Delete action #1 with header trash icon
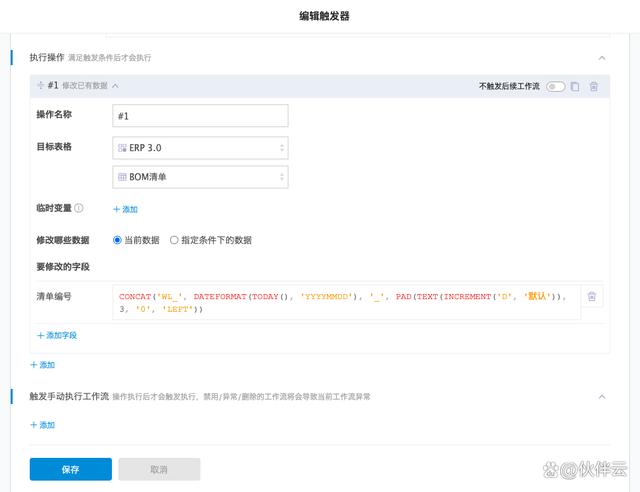The height and width of the screenshot is (492, 640). click(x=594, y=87)
